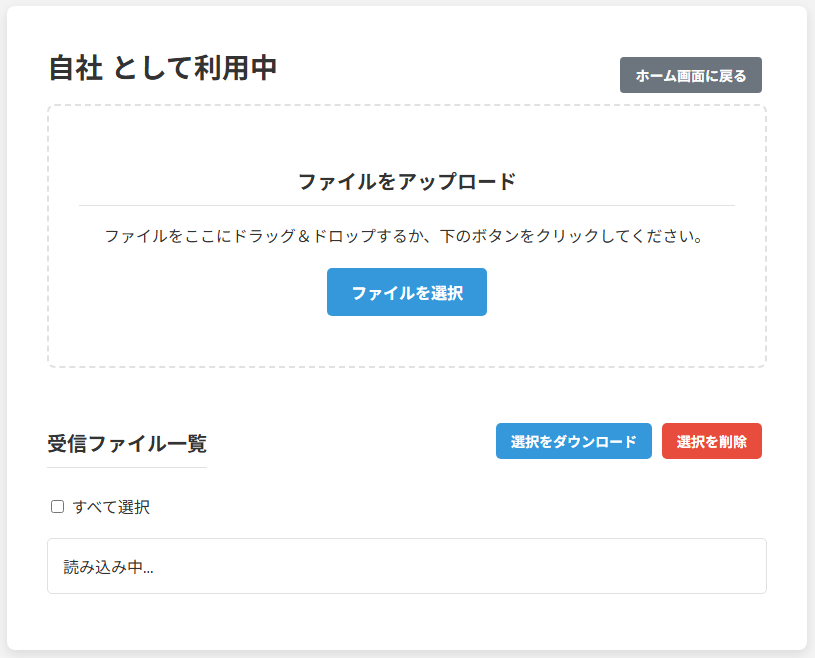Enable the すべて選択 checkbox
The width and height of the screenshot is (815, 658).
(x=57, y=507)
